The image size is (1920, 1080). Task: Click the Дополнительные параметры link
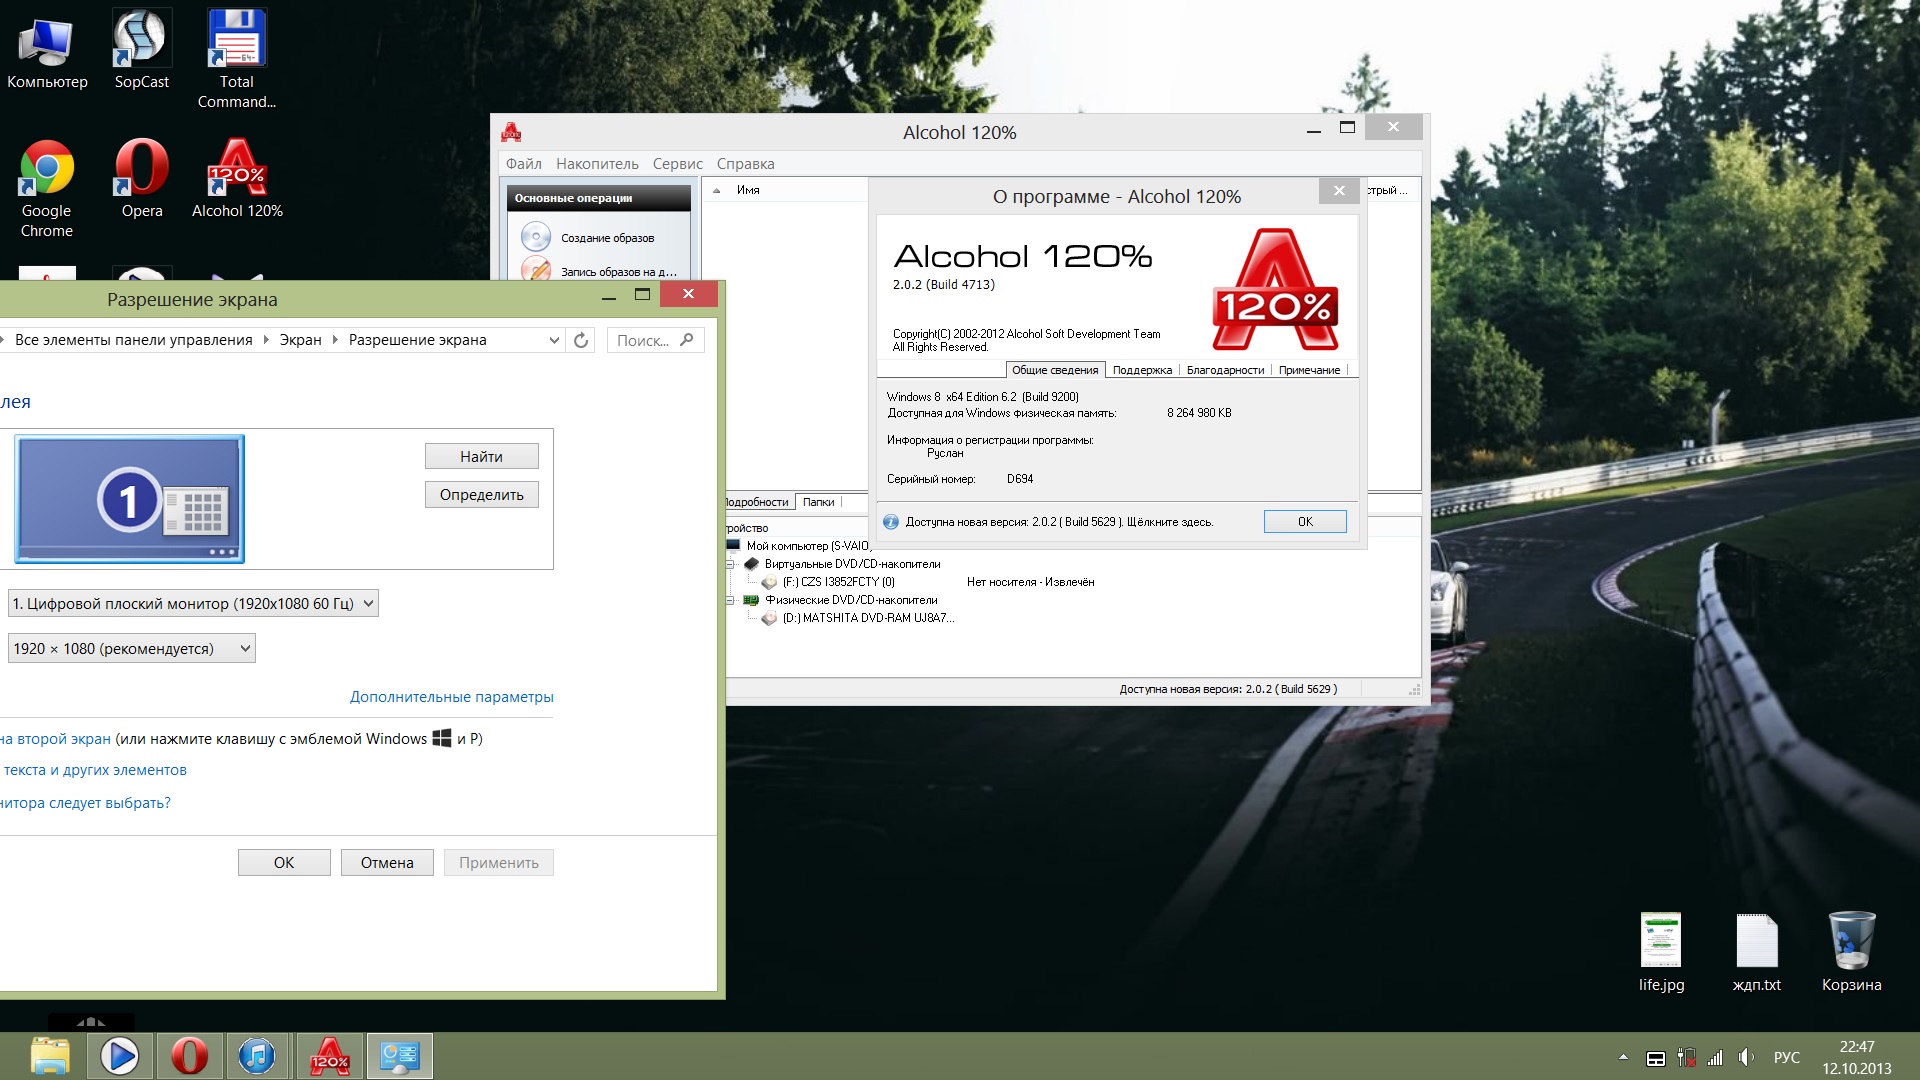click(451, 697)
